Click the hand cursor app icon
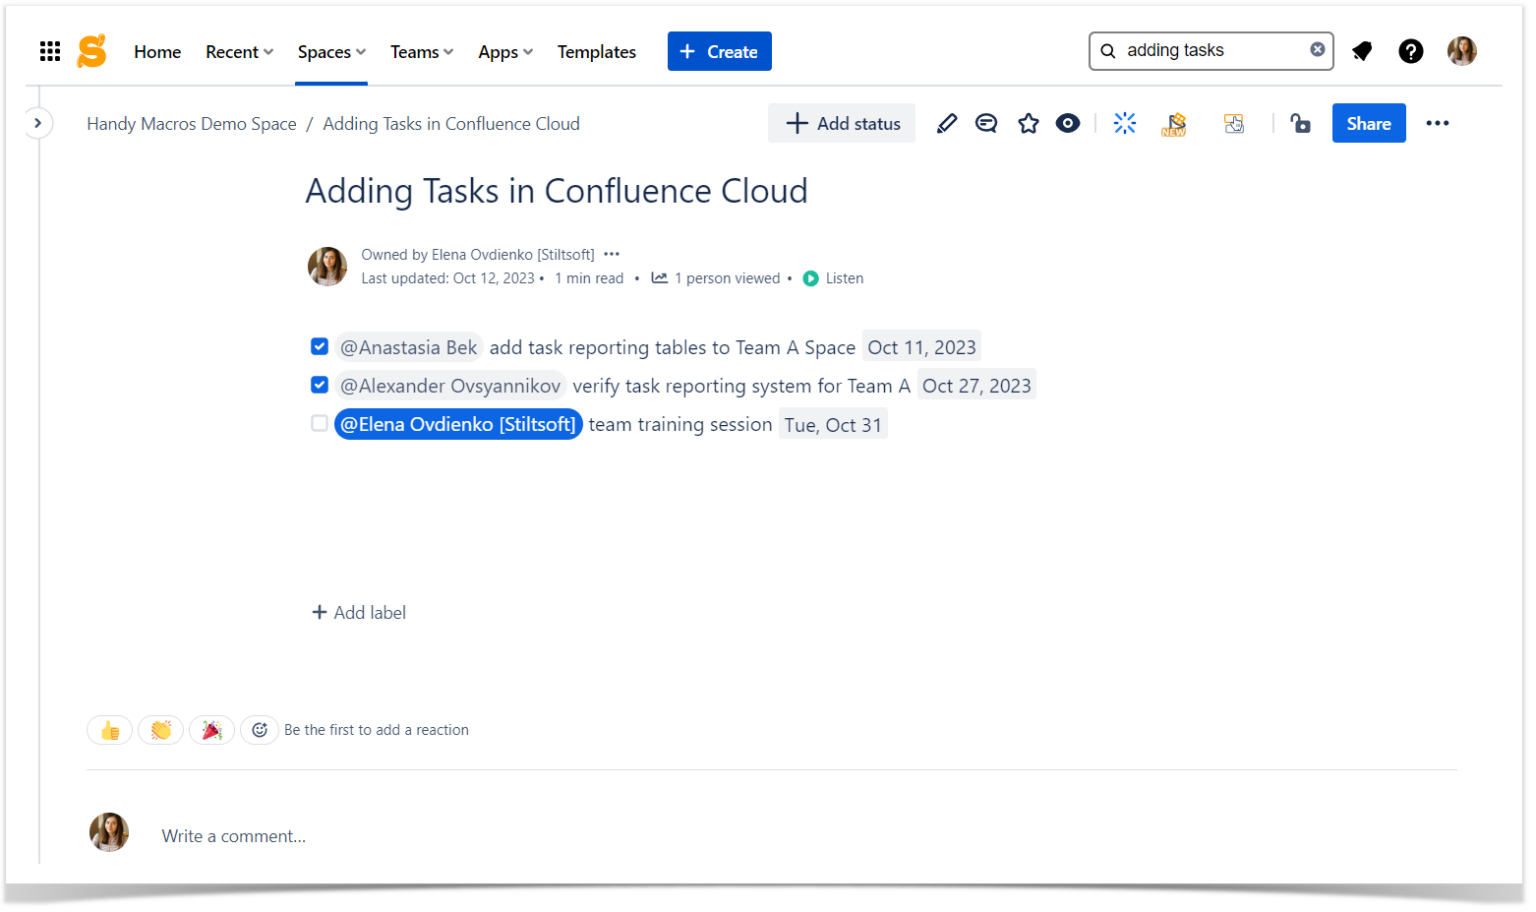1536x912 pixels. 1233,123
